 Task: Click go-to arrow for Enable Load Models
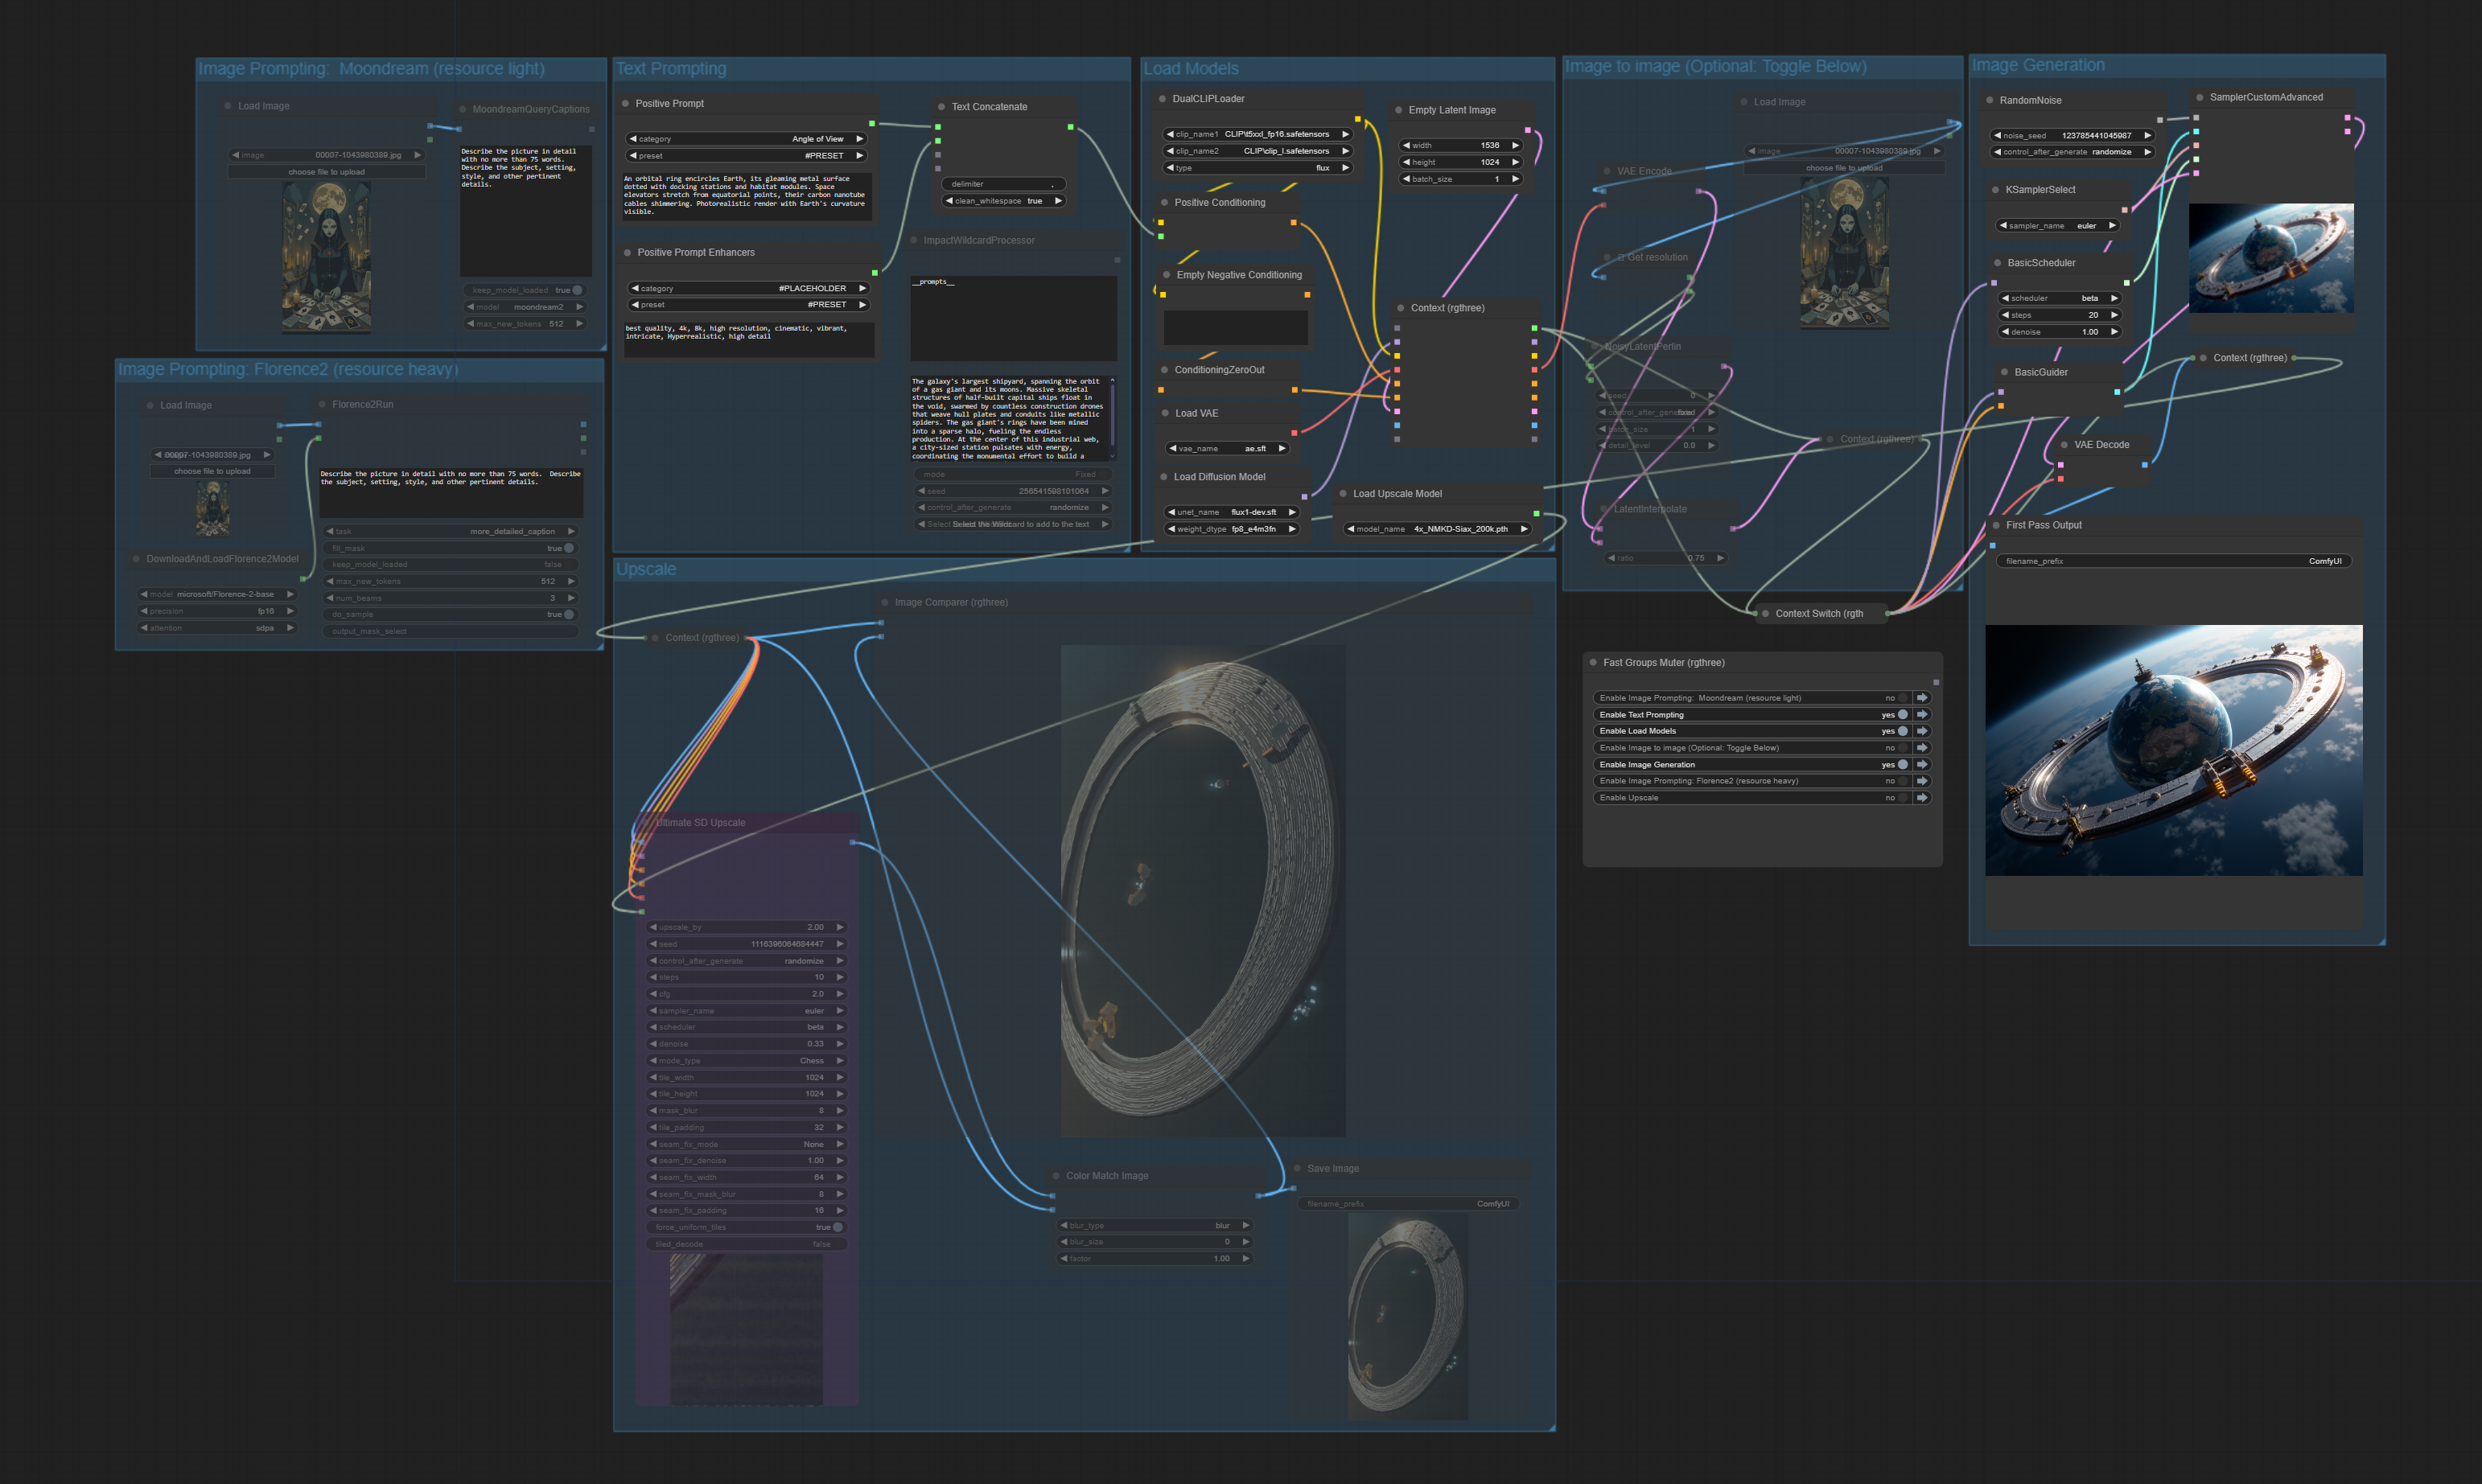(x=1921, y=731)
